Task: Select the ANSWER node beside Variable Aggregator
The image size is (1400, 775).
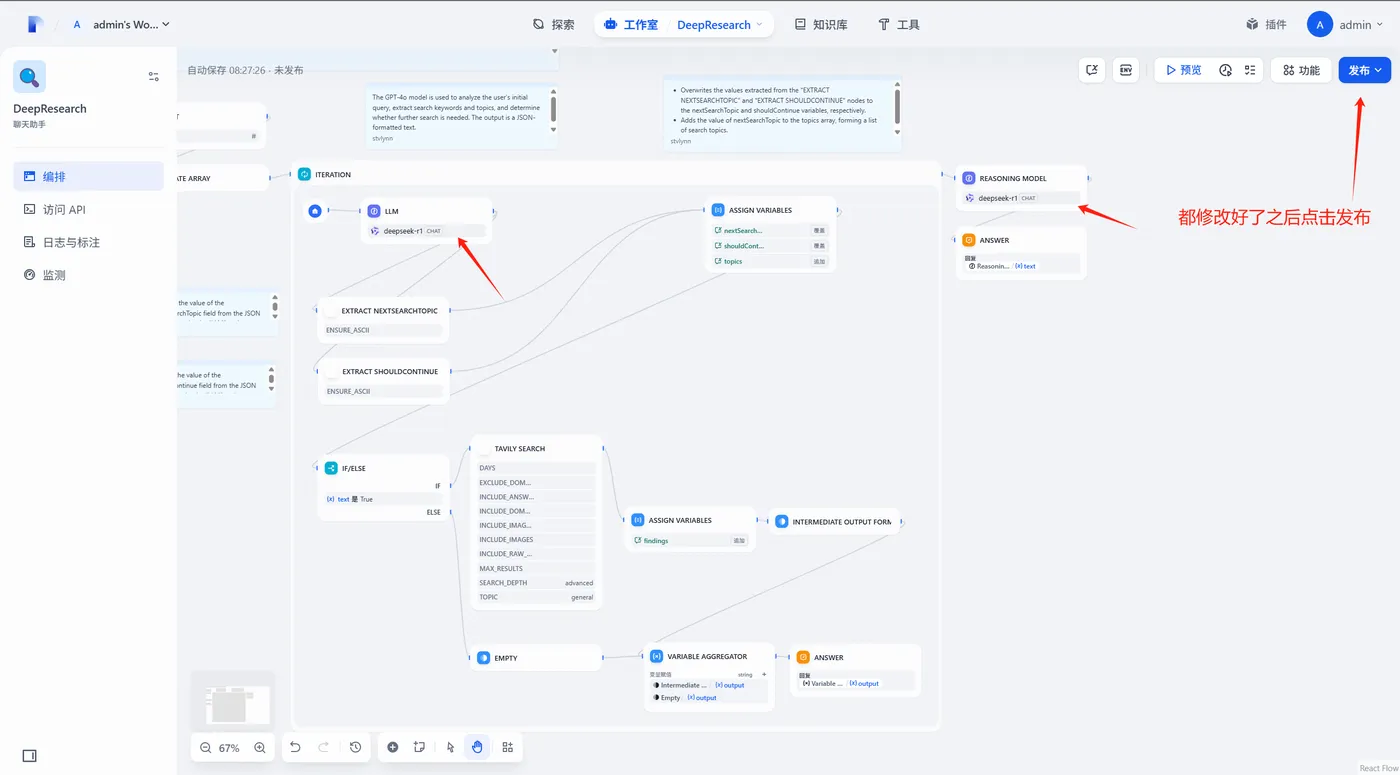Action: [855, 670]
